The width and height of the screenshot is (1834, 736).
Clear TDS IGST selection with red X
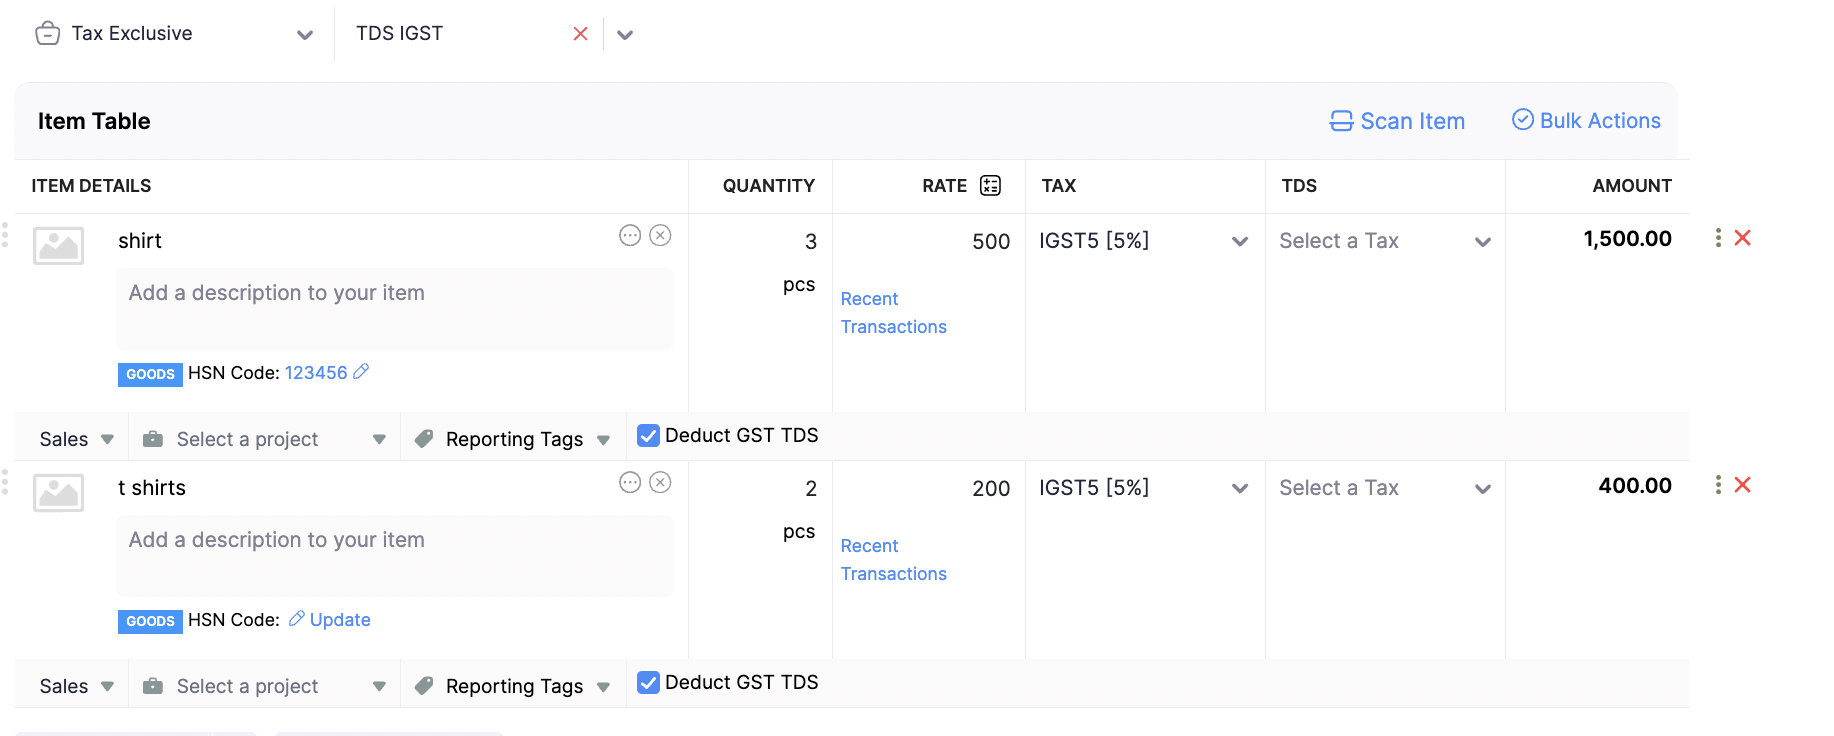click(x=580, y=34)
